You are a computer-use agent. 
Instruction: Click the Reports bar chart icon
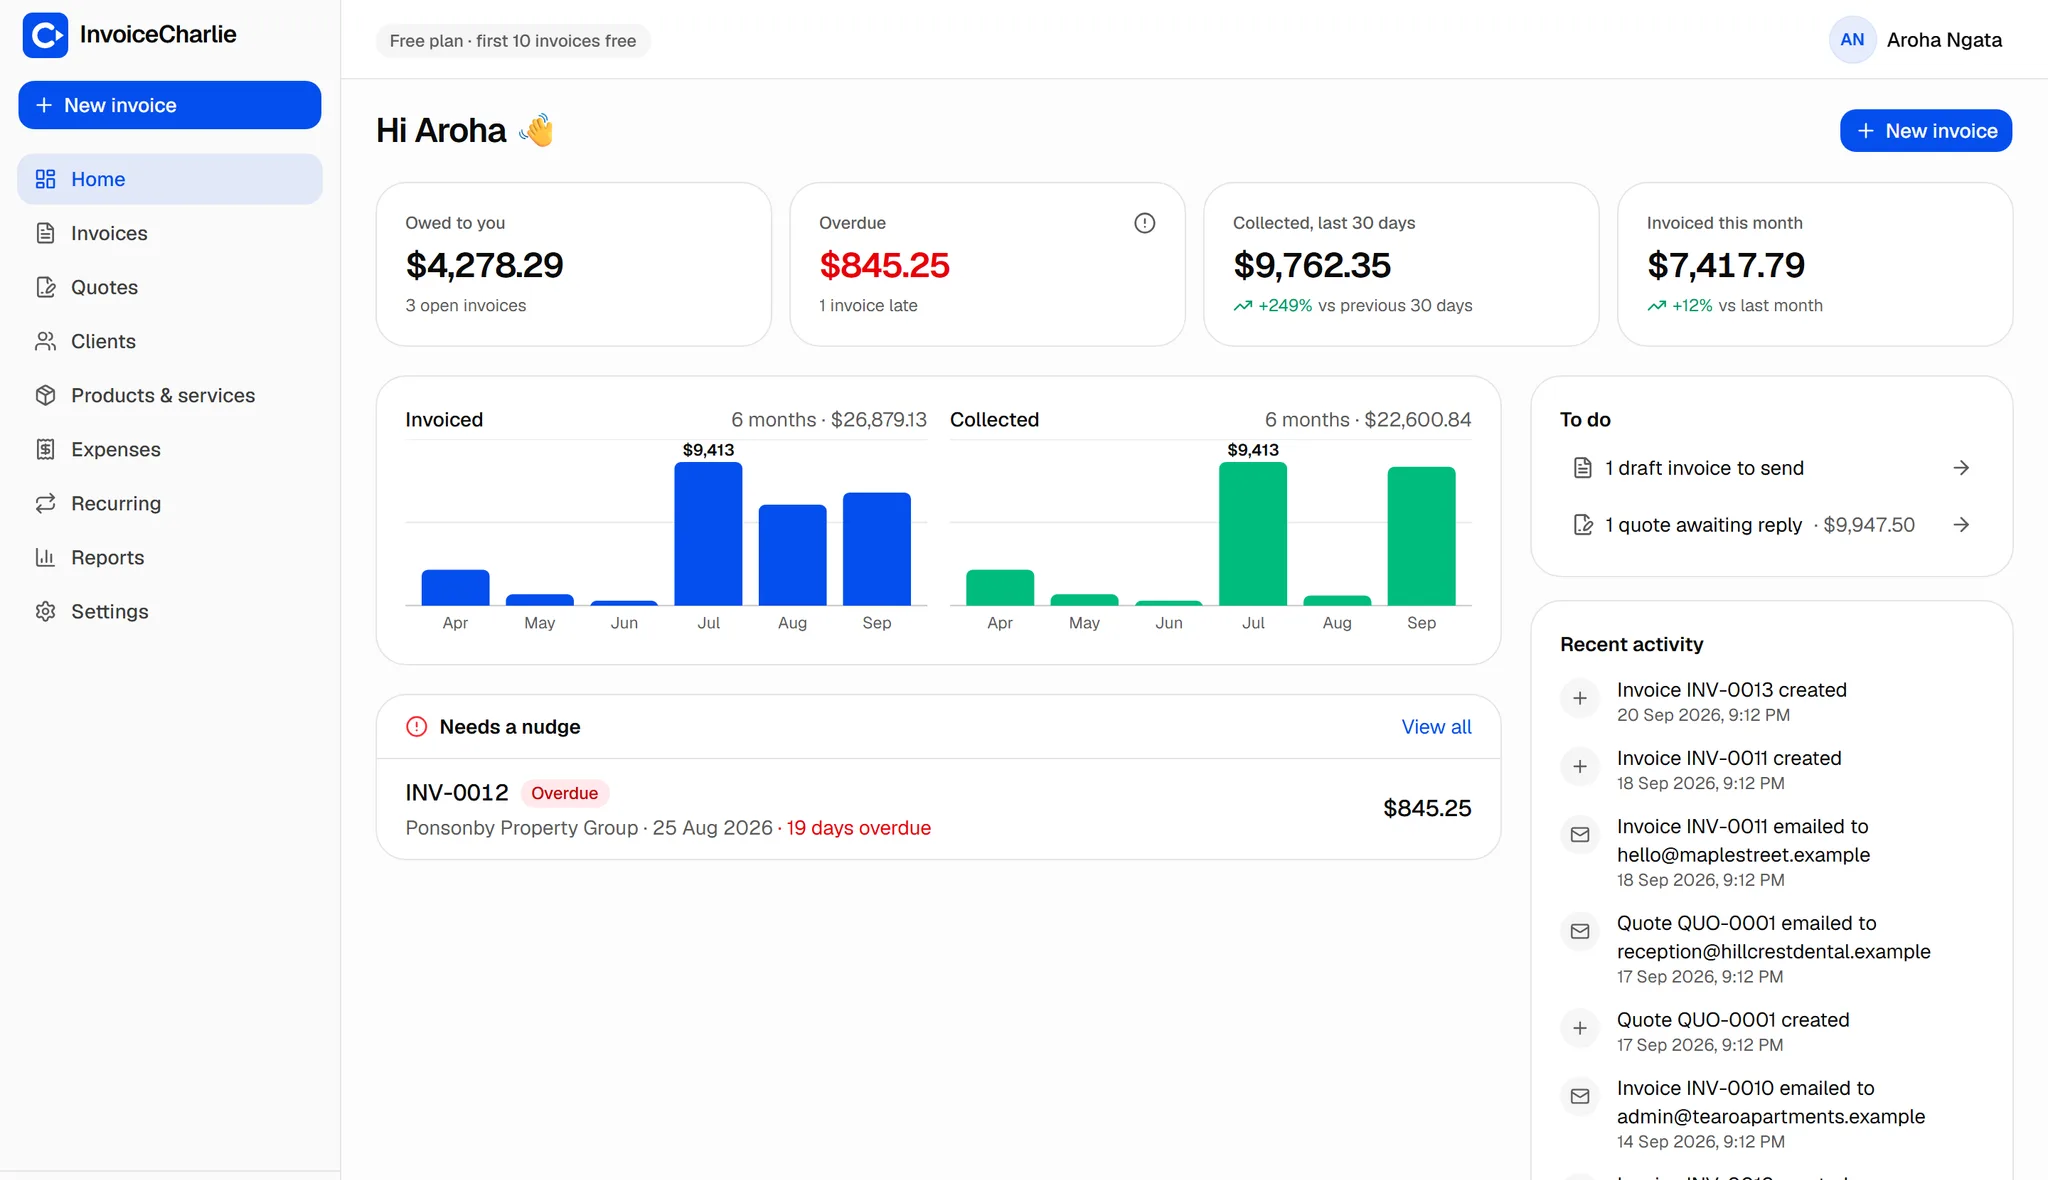click(45, 557)
